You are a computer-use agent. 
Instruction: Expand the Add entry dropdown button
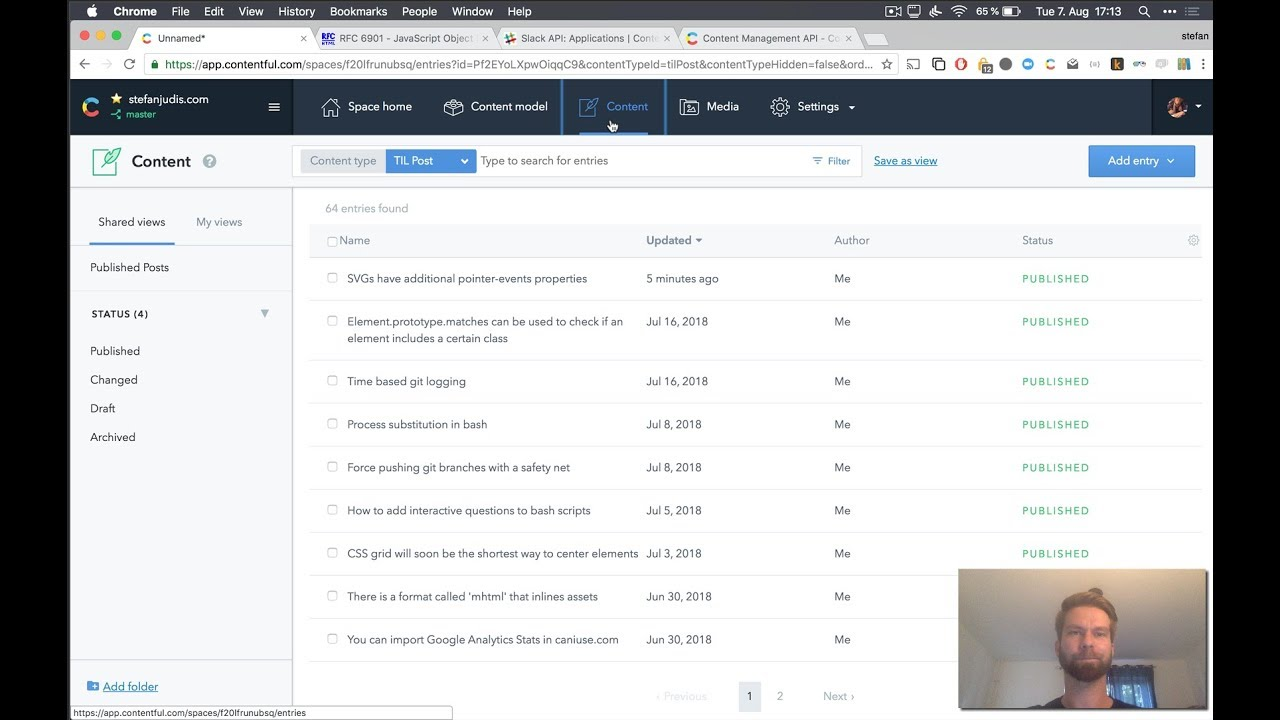pos(1141,161)
